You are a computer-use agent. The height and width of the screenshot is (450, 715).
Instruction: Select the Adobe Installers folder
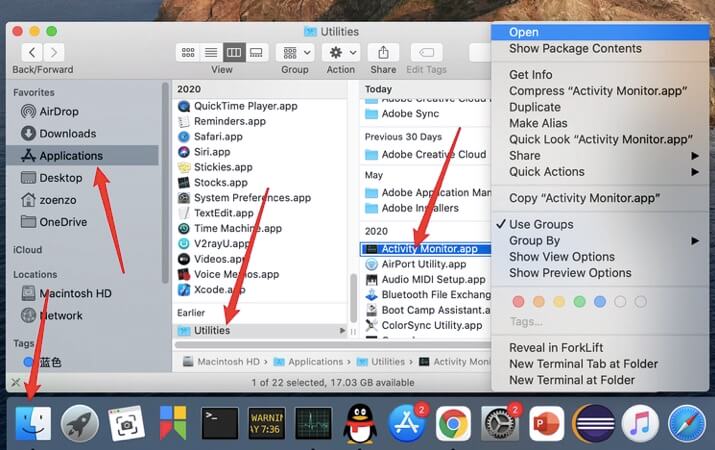(412, 208)
